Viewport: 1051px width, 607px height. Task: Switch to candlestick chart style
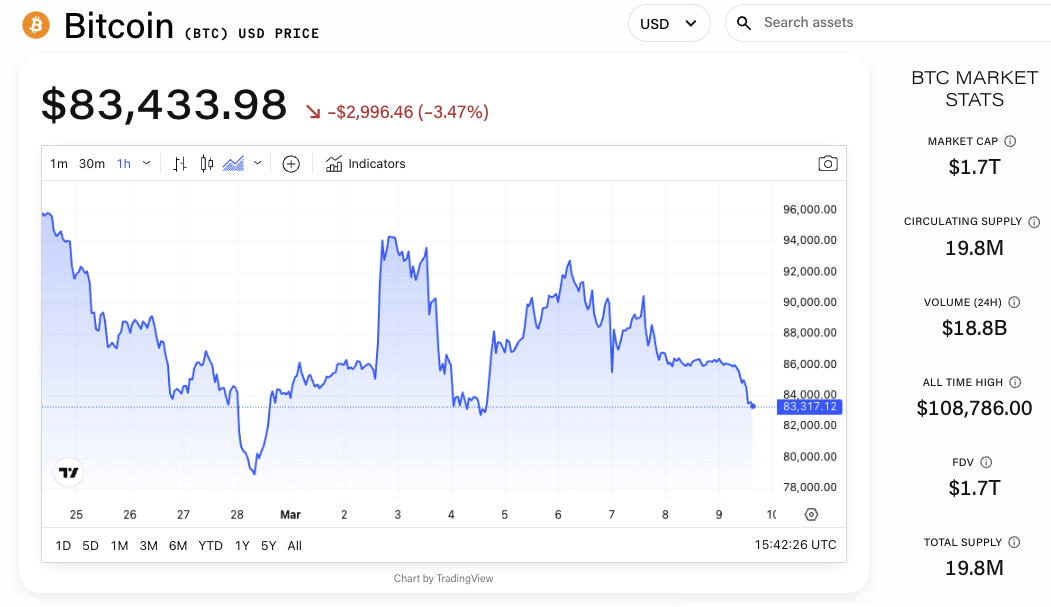pos(207,164)
